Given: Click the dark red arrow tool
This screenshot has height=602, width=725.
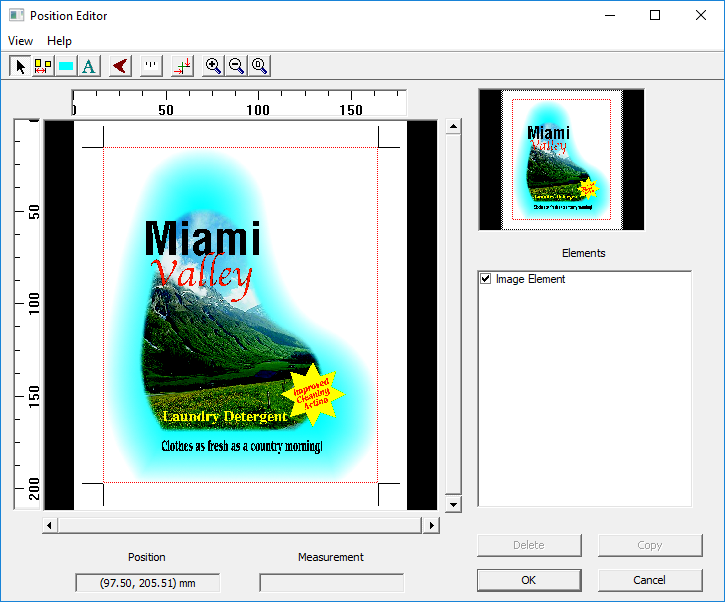Looking at the screenshot, I should 120,66.
